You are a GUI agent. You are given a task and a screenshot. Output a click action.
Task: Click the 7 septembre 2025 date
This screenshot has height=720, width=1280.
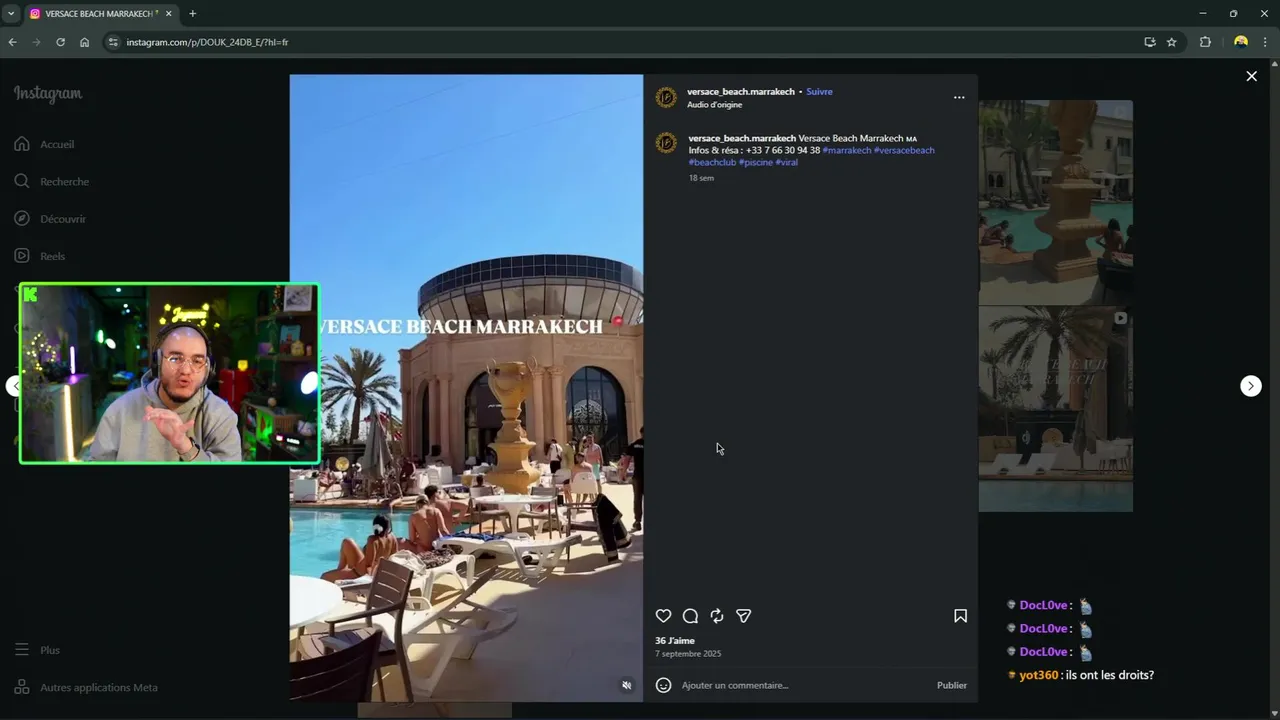pos(688,654)
